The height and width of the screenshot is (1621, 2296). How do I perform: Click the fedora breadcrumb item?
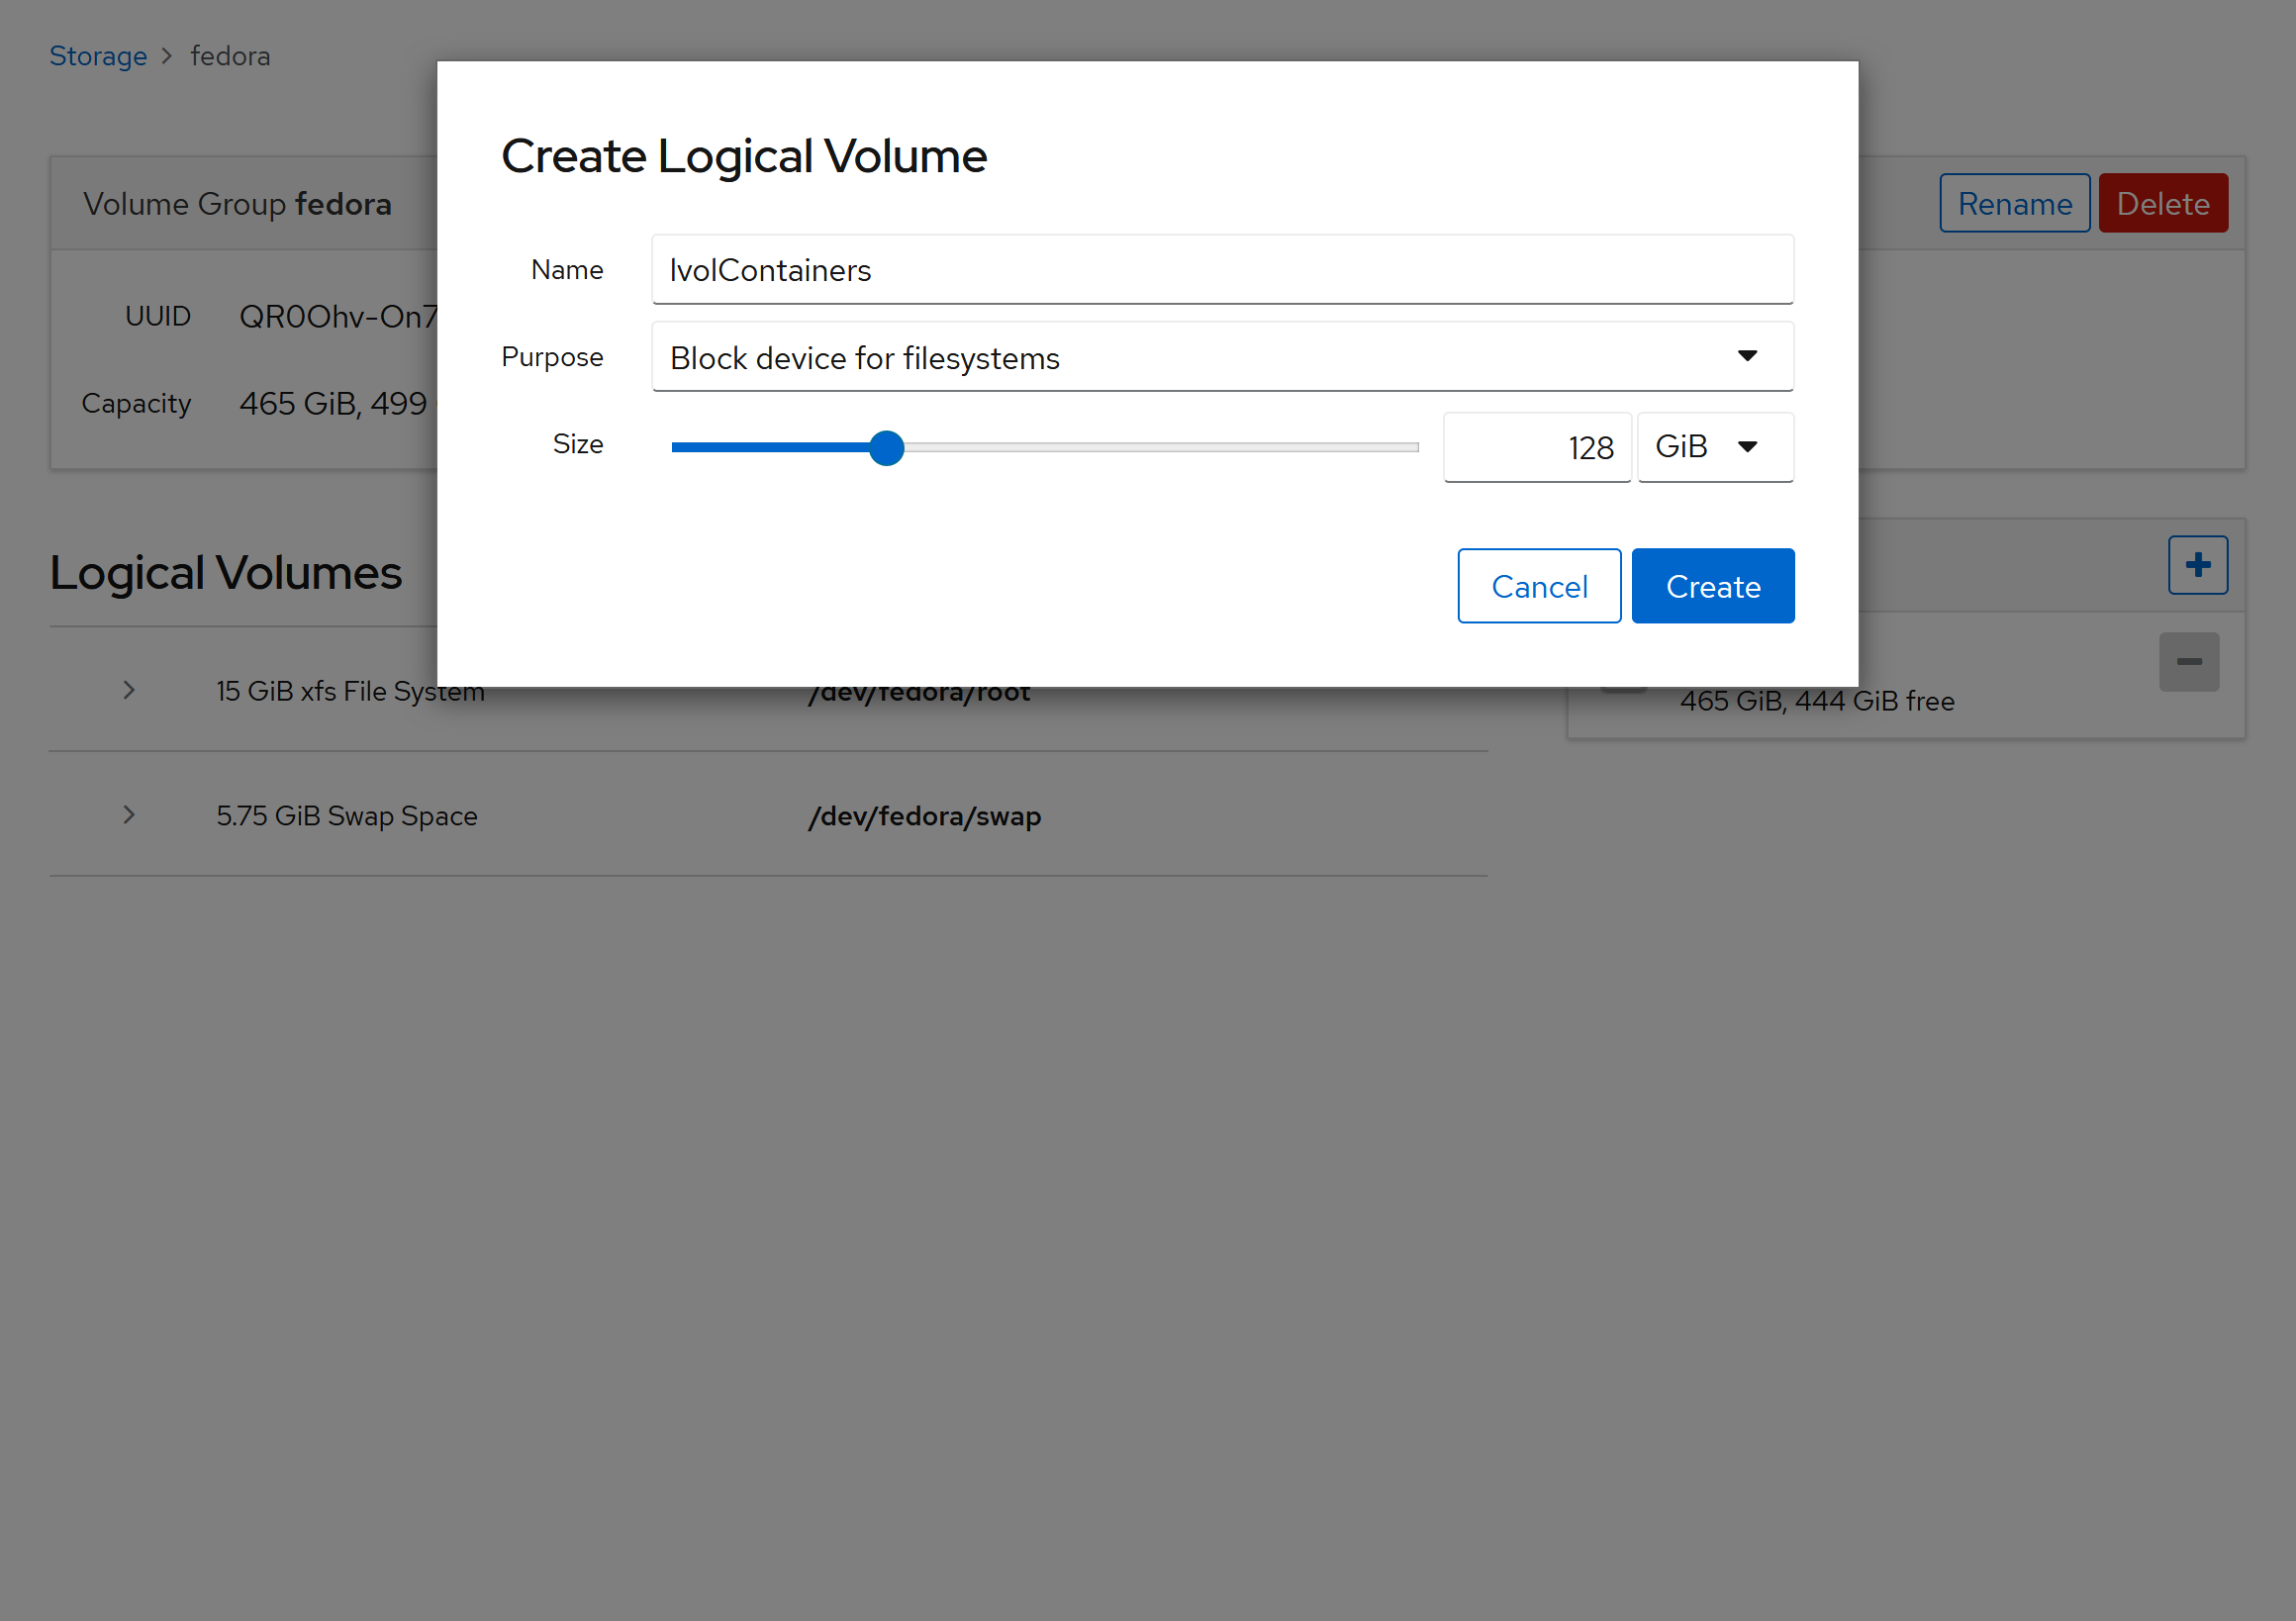coord(230,56)
